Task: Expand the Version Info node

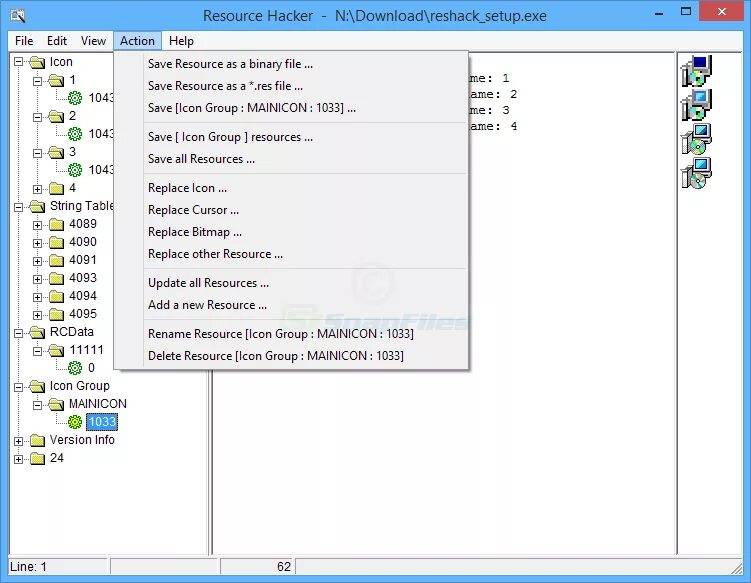Action: point(18,441)
